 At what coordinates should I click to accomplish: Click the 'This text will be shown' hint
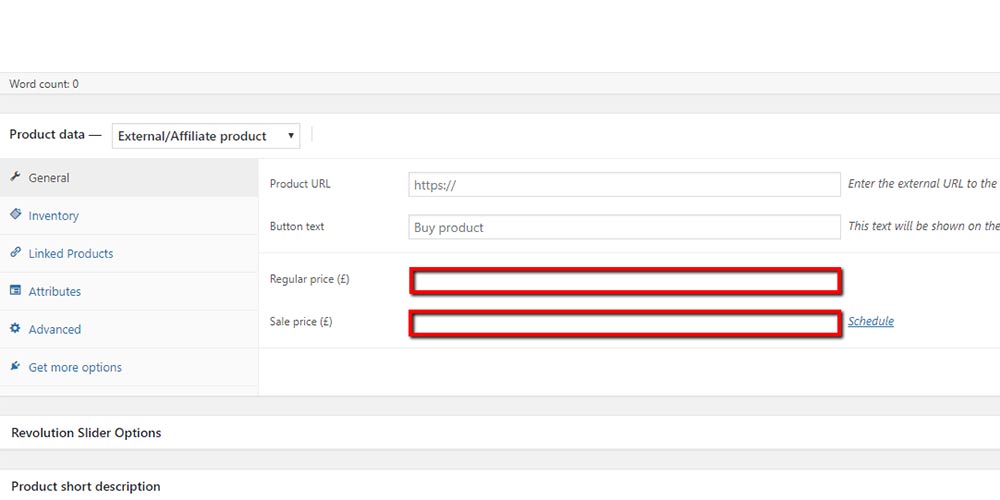coord(923,226)
